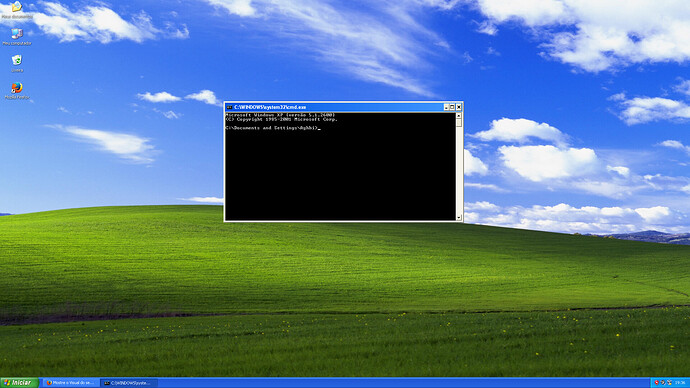Maximize the cmd.exe window

(x=452, y=107)
